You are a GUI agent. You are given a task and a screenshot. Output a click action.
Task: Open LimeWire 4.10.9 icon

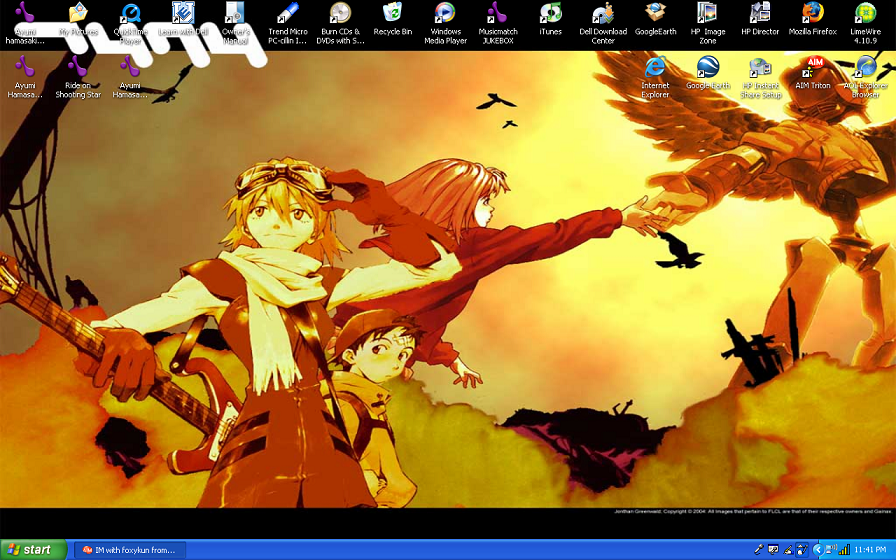[x=866, y=23]
